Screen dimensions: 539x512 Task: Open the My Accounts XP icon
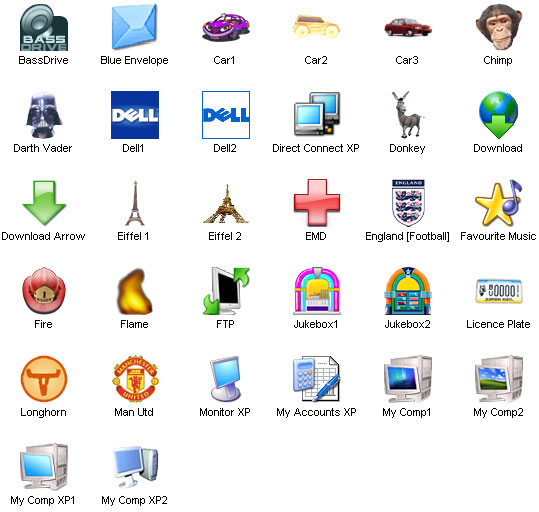[317, 379]
